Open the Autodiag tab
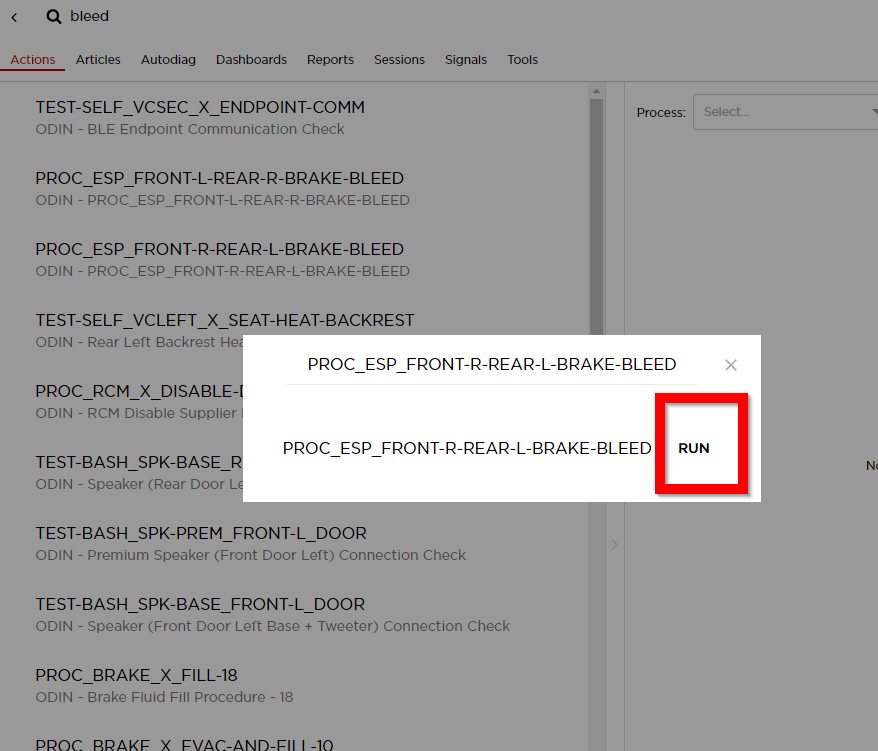 pos(168,59)
